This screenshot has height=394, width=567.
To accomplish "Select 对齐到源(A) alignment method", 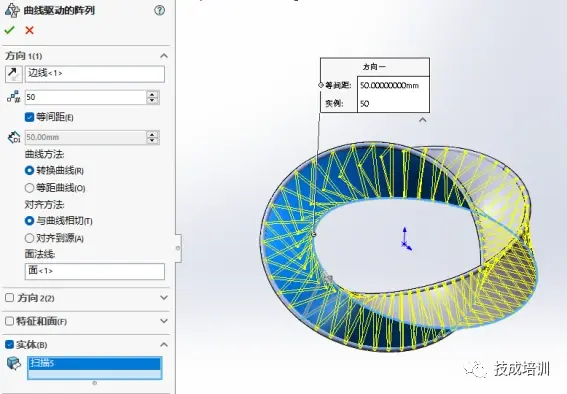I will pos(29,238).
